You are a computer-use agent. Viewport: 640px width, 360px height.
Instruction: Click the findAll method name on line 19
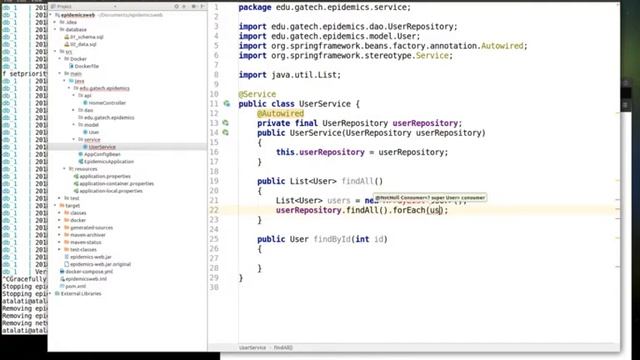click(x=358, y=181)
